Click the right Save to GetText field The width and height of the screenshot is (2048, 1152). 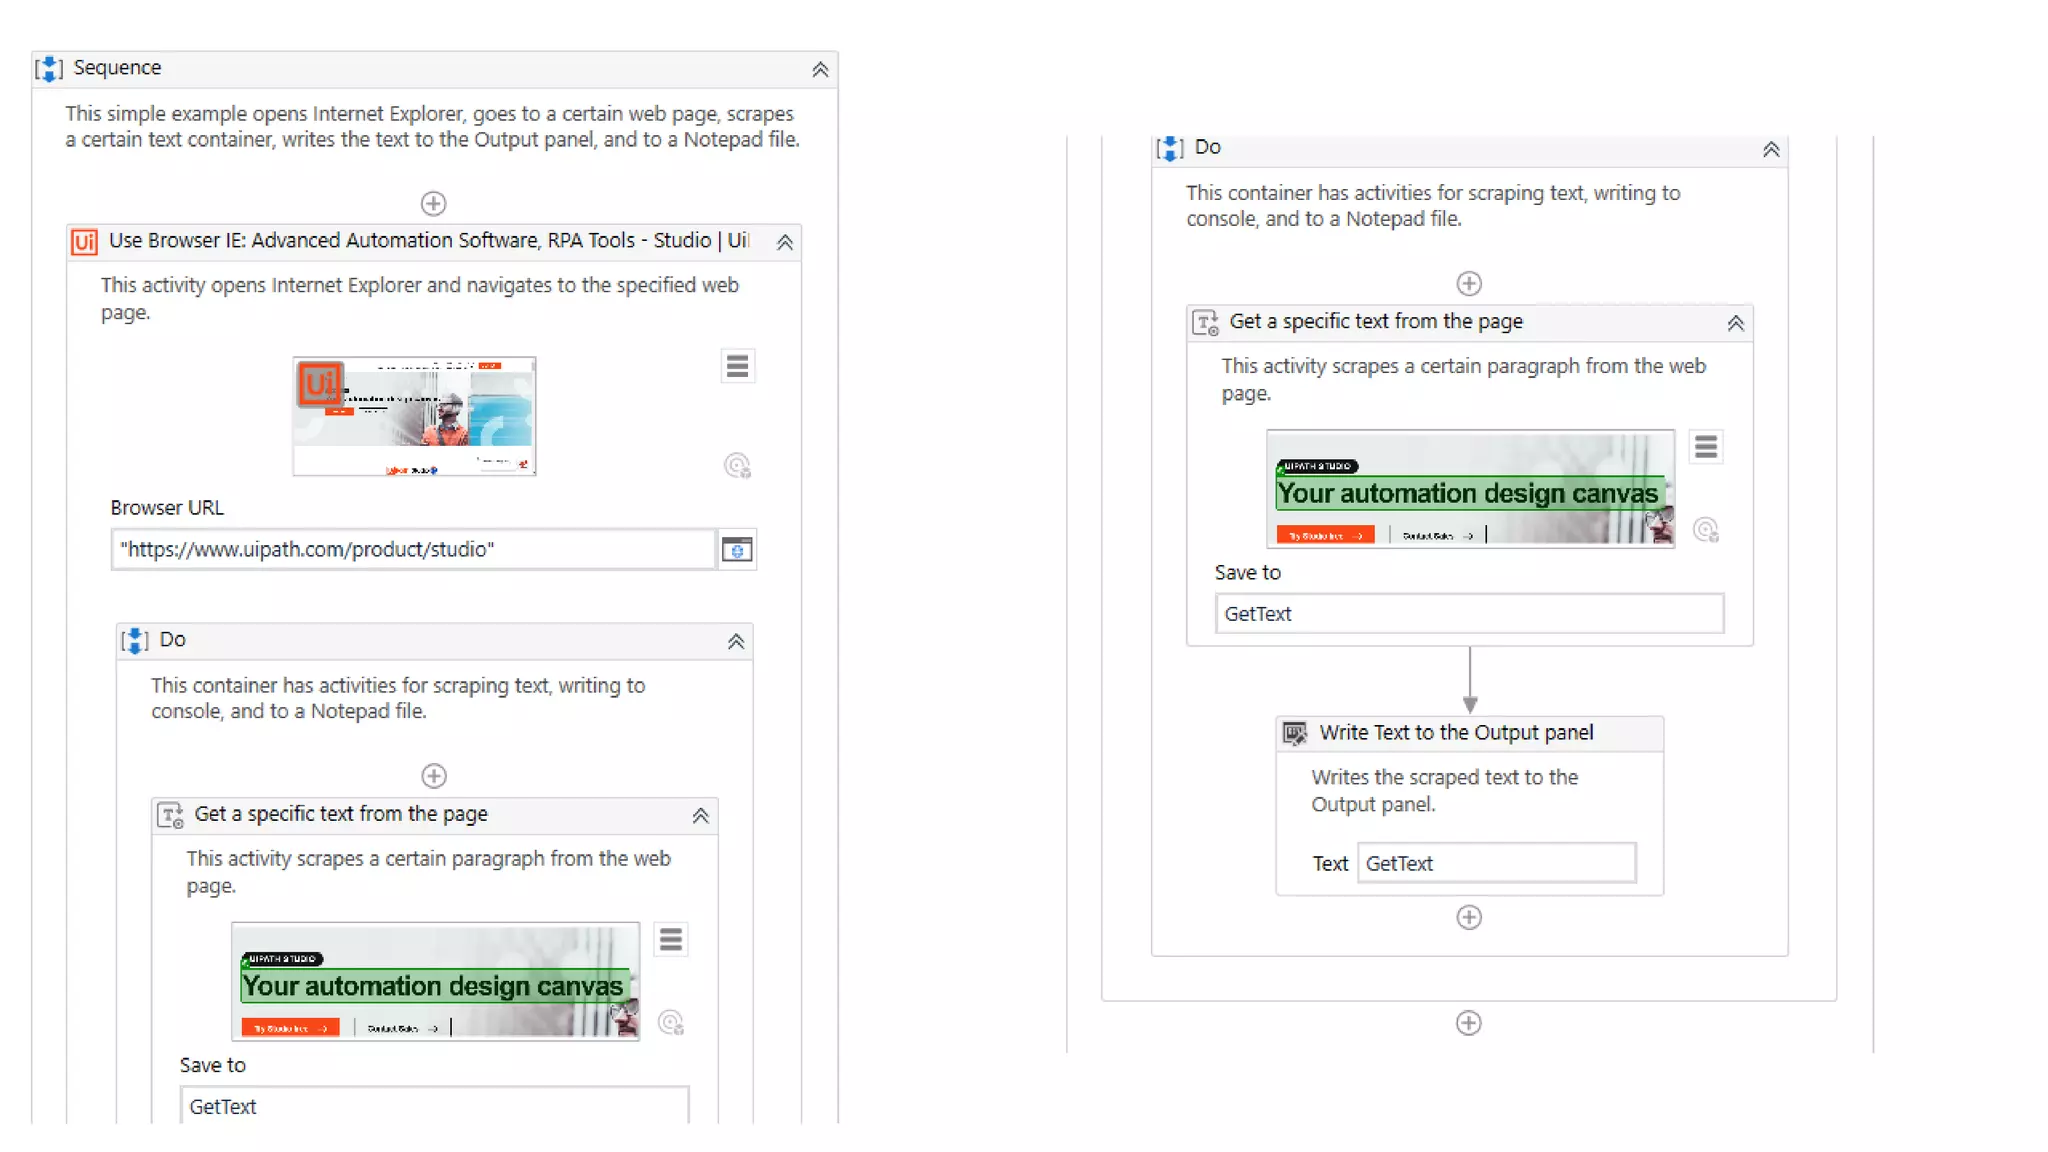pyautogui.click(x=1468, y=613)
